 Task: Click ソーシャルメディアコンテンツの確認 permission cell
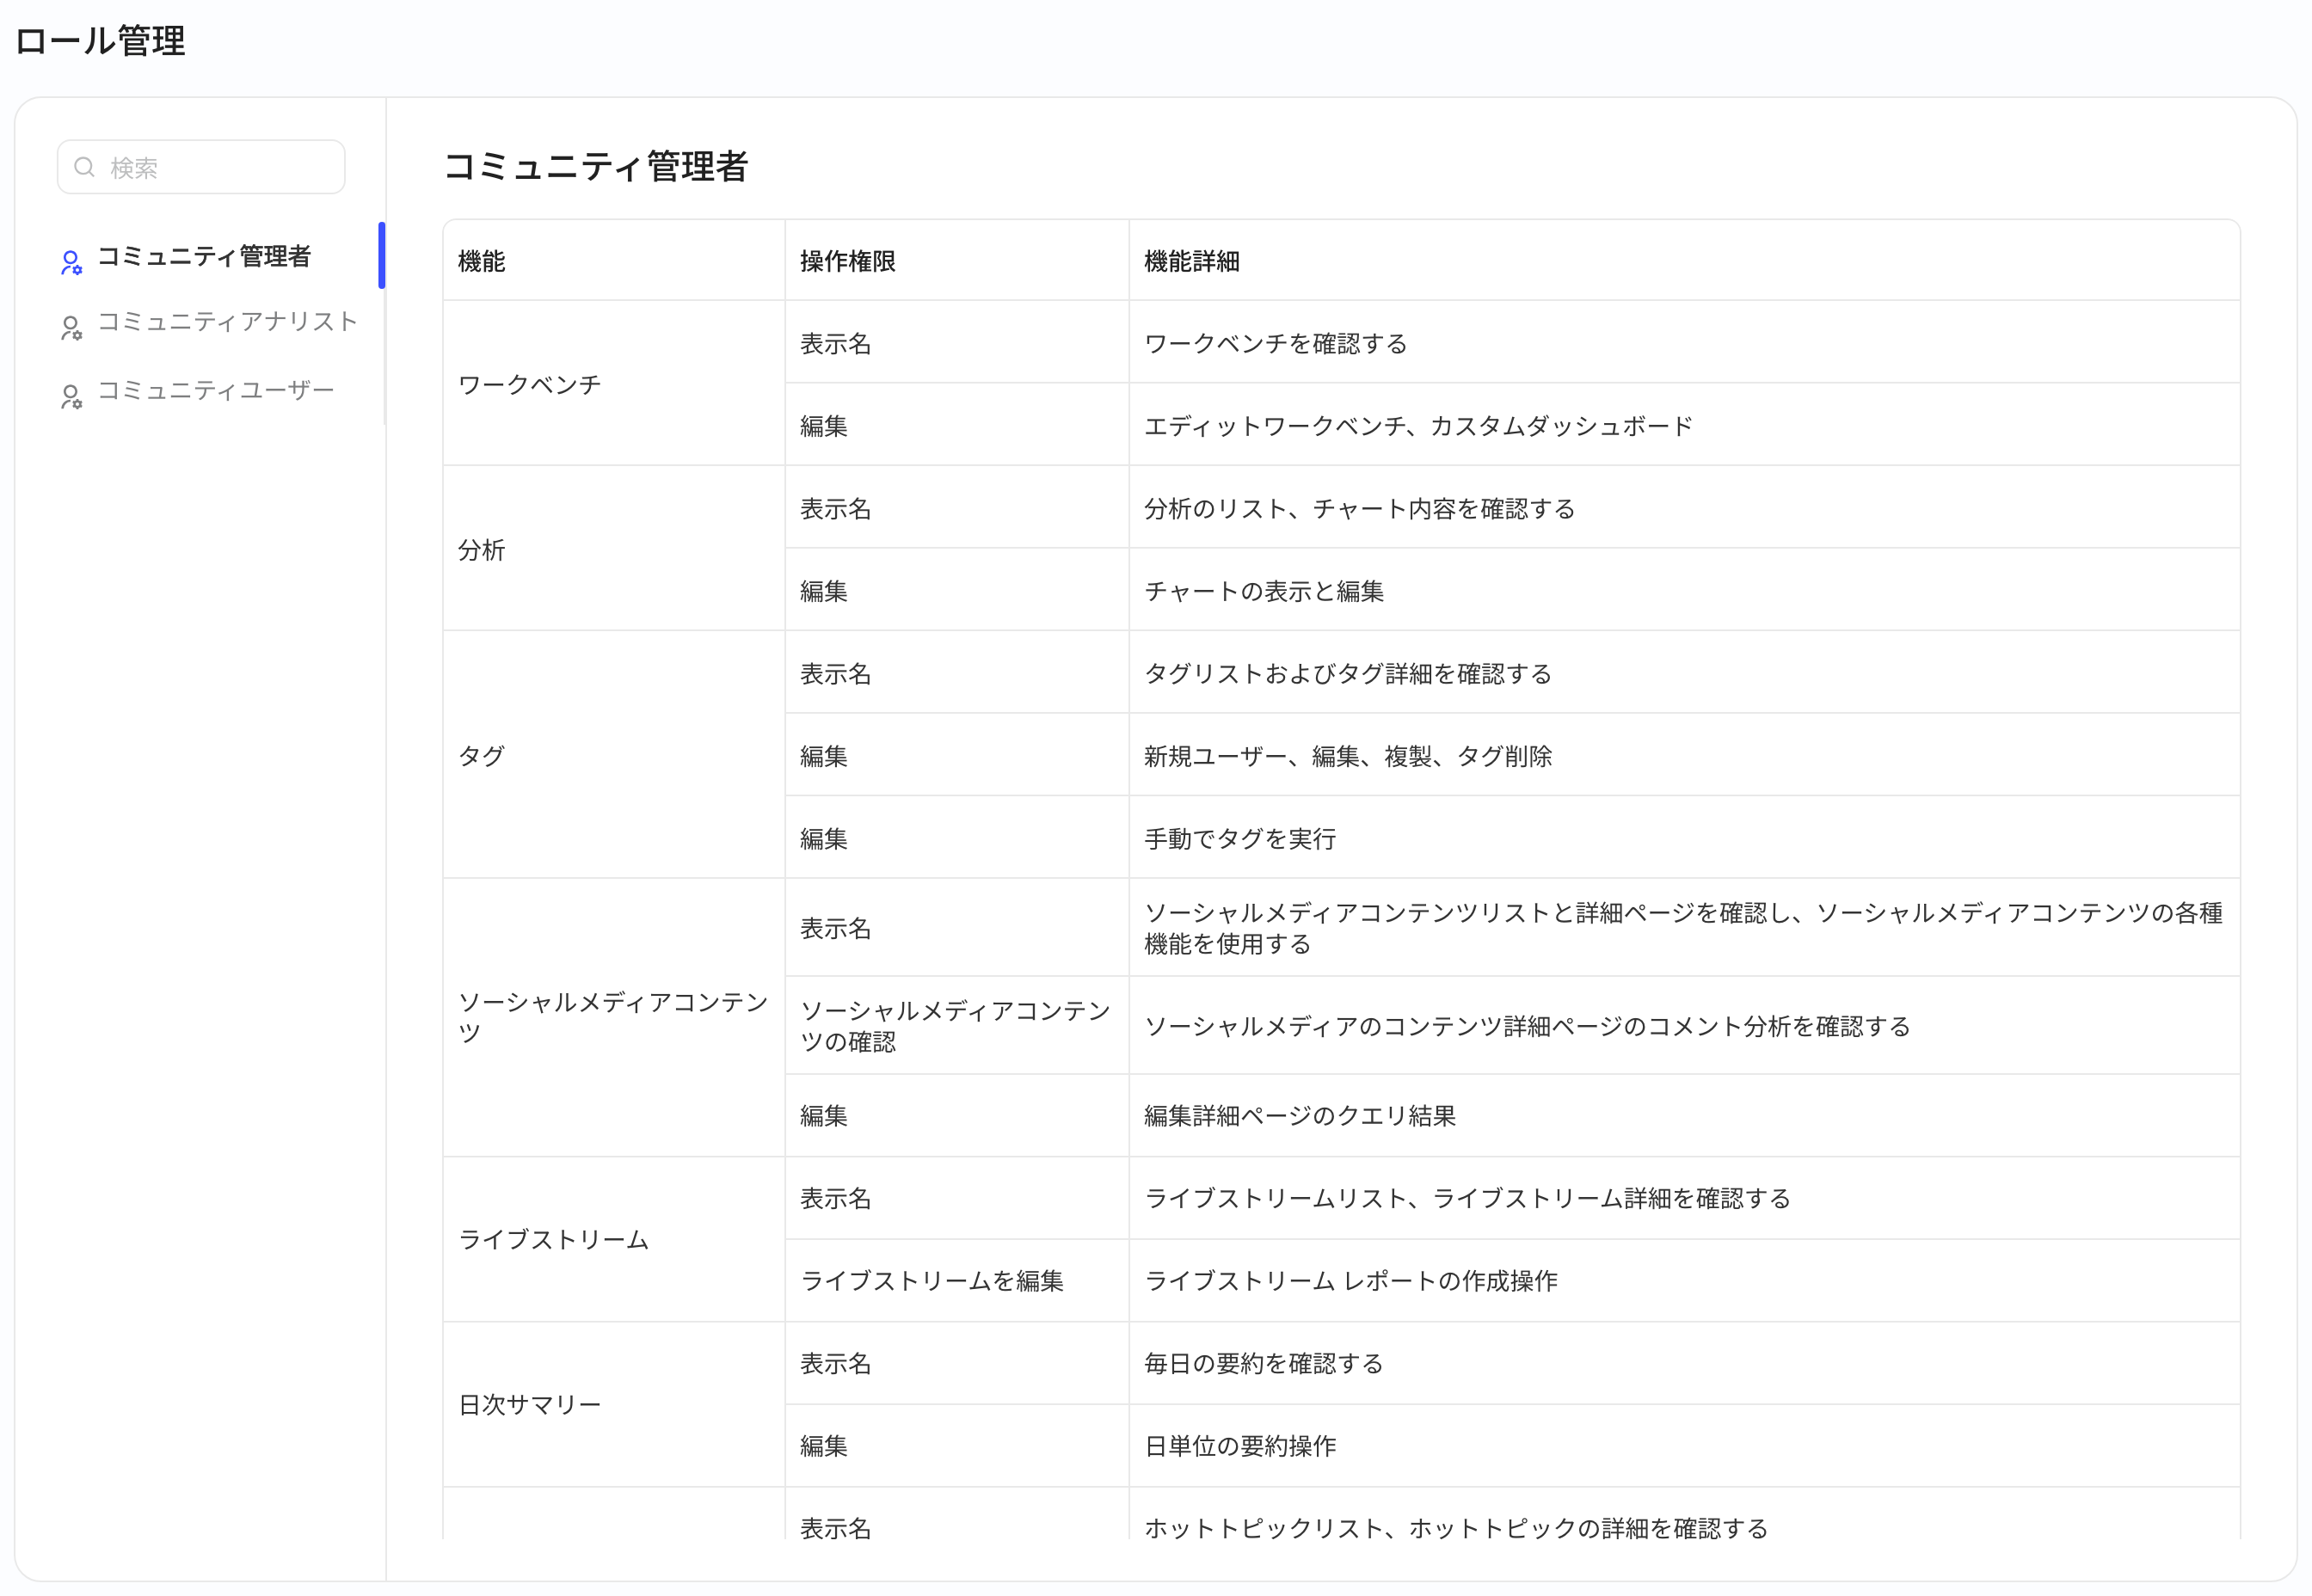[x=956, y=1026]
